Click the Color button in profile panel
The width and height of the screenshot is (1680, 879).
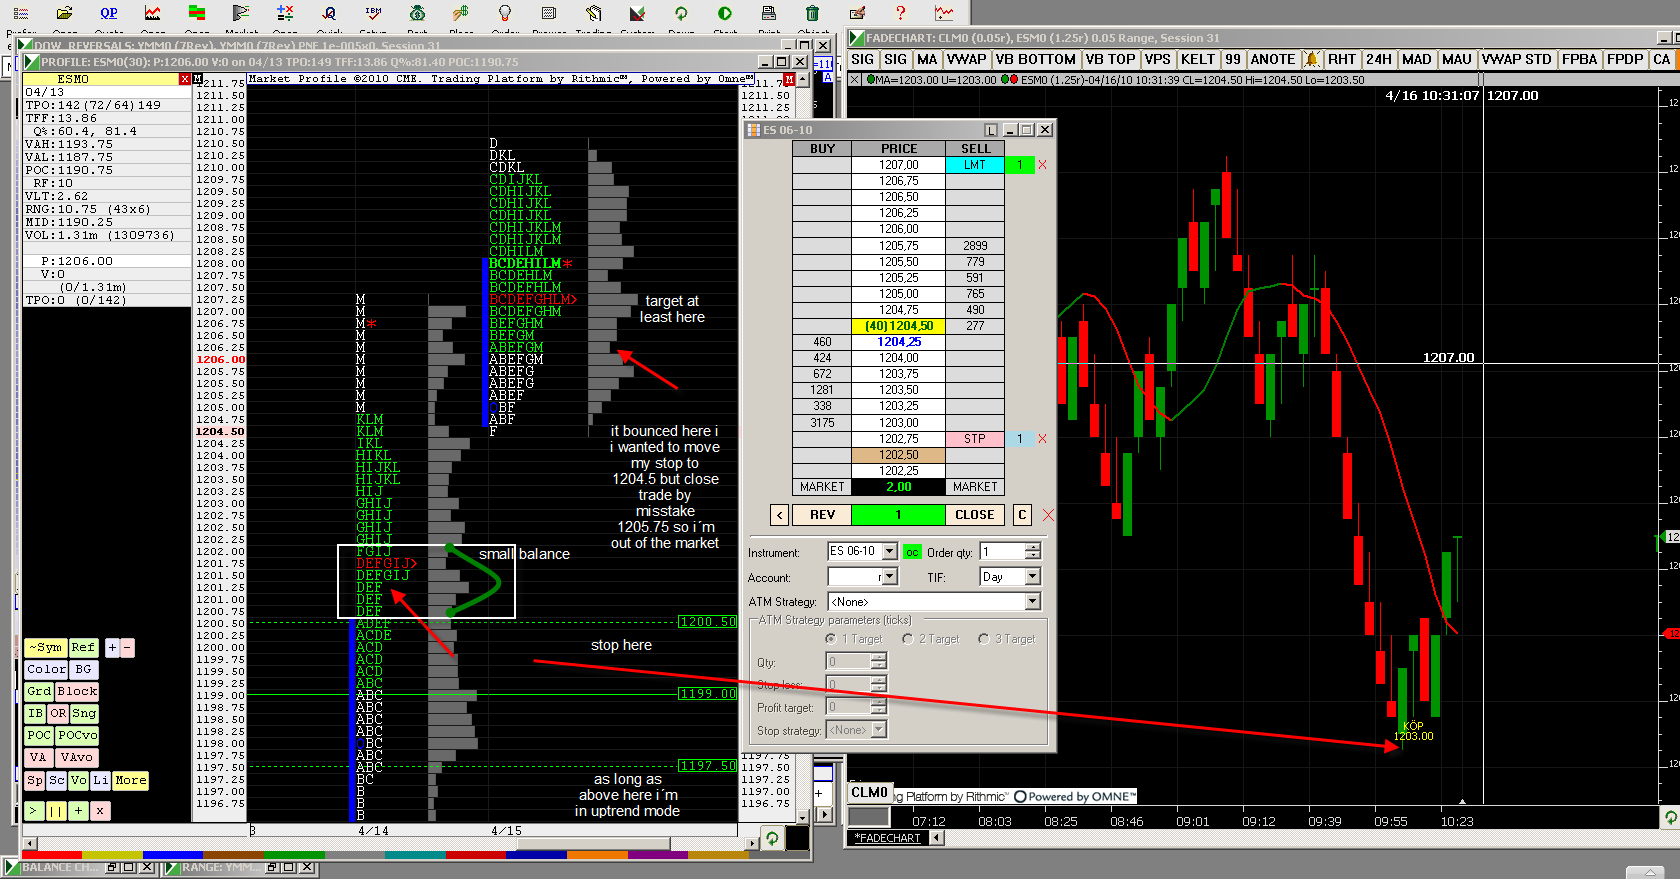(46, 669)
